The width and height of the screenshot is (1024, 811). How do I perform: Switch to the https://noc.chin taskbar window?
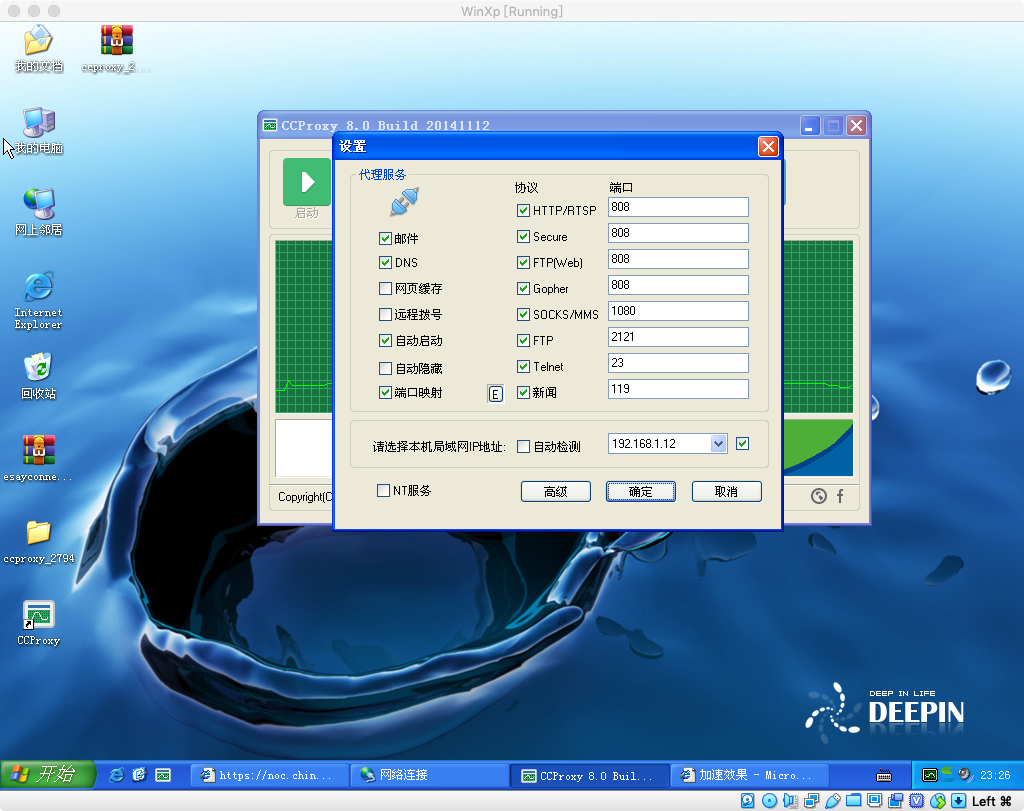click(x=268, y=775)
